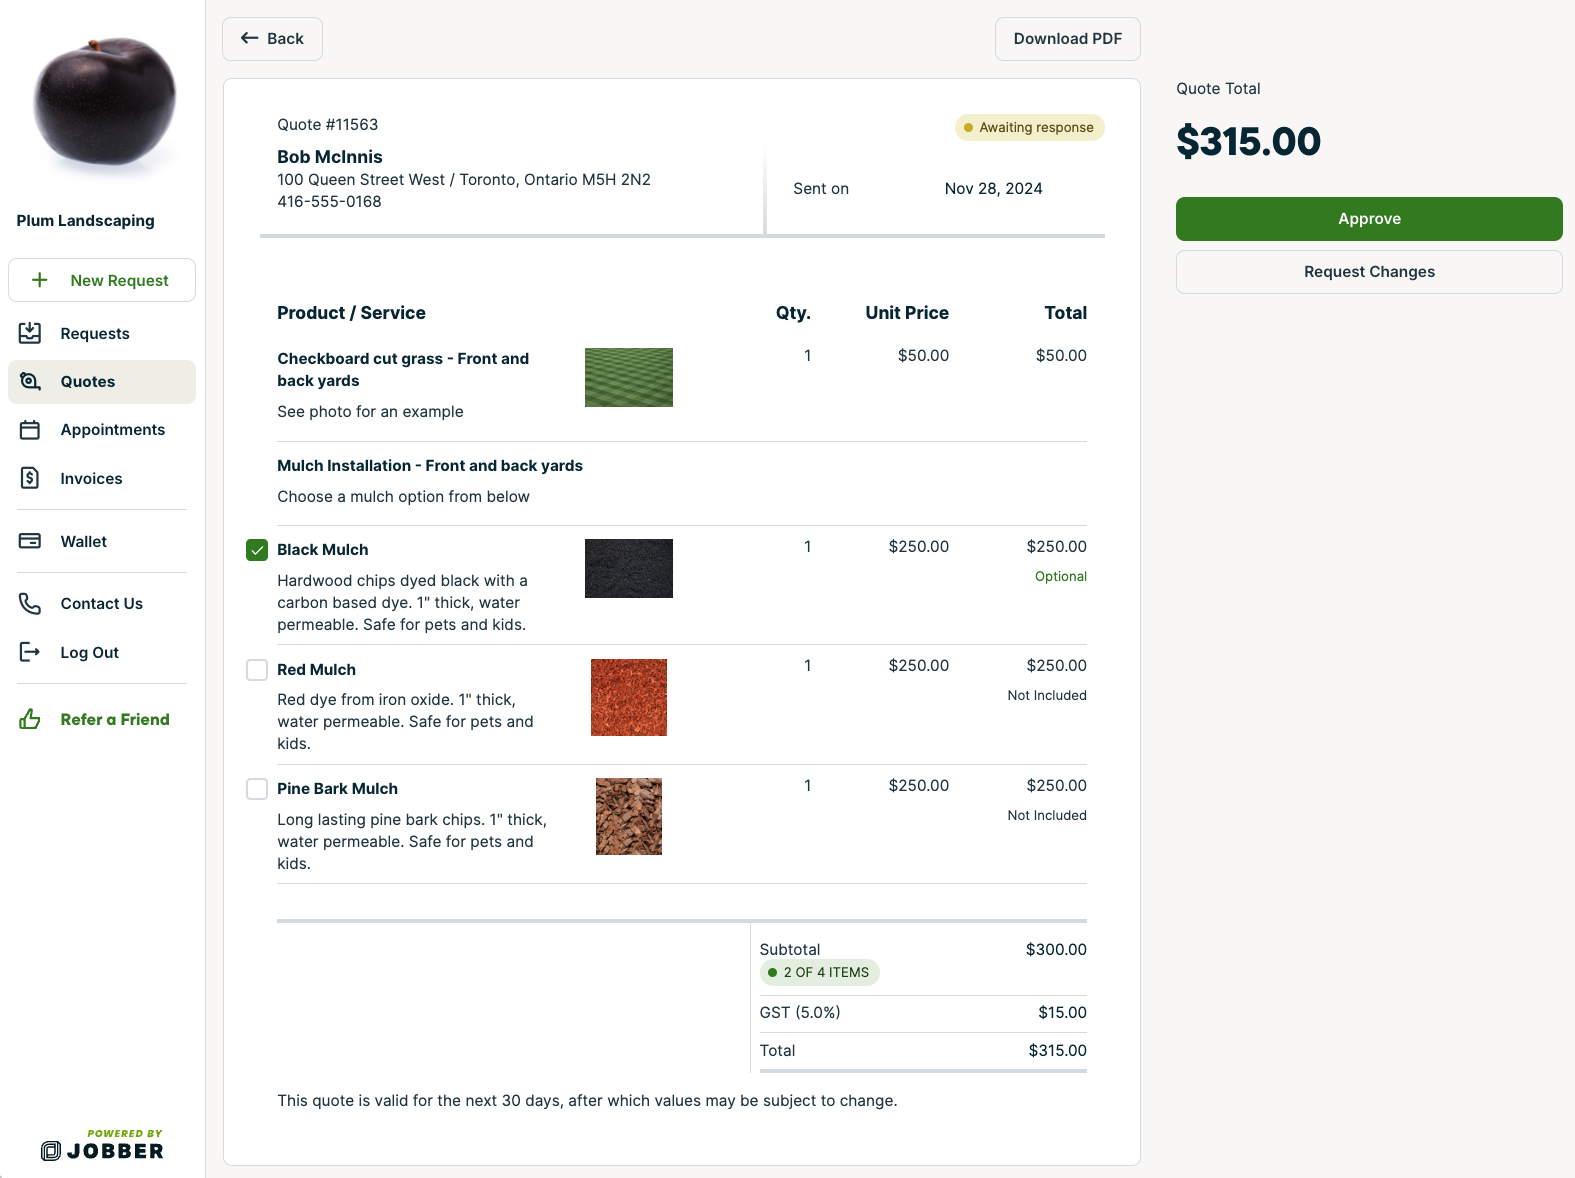1575x1178 pixels.
Task: Select the Refer a Friend thumbs-up icon
Action: pos(31,718)
